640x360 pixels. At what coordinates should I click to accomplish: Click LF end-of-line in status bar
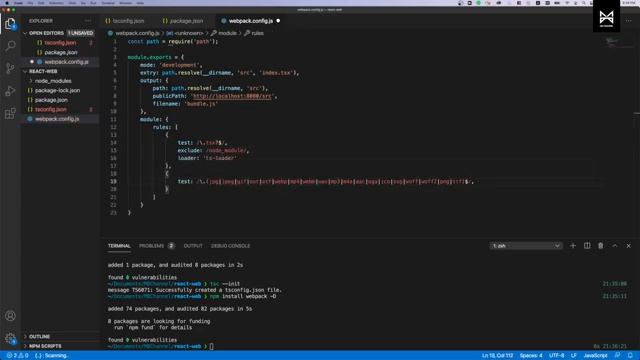(x=573, y=356)
